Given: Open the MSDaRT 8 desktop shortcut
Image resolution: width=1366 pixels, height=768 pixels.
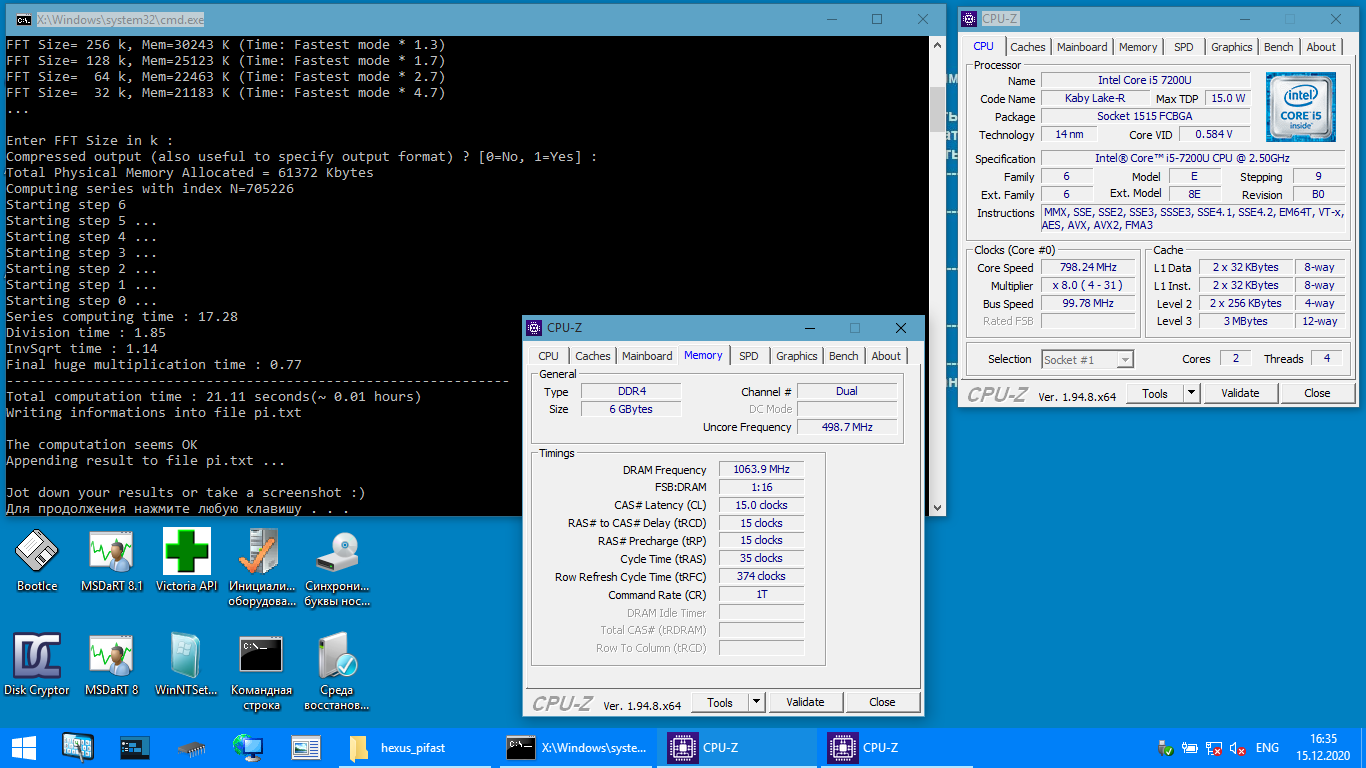Looking at the screenshot, I should pyautogui.click(x=111, y=664).
